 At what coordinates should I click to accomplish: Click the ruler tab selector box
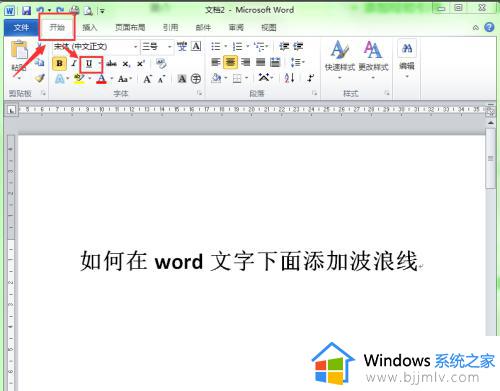[x=11, y=110]
